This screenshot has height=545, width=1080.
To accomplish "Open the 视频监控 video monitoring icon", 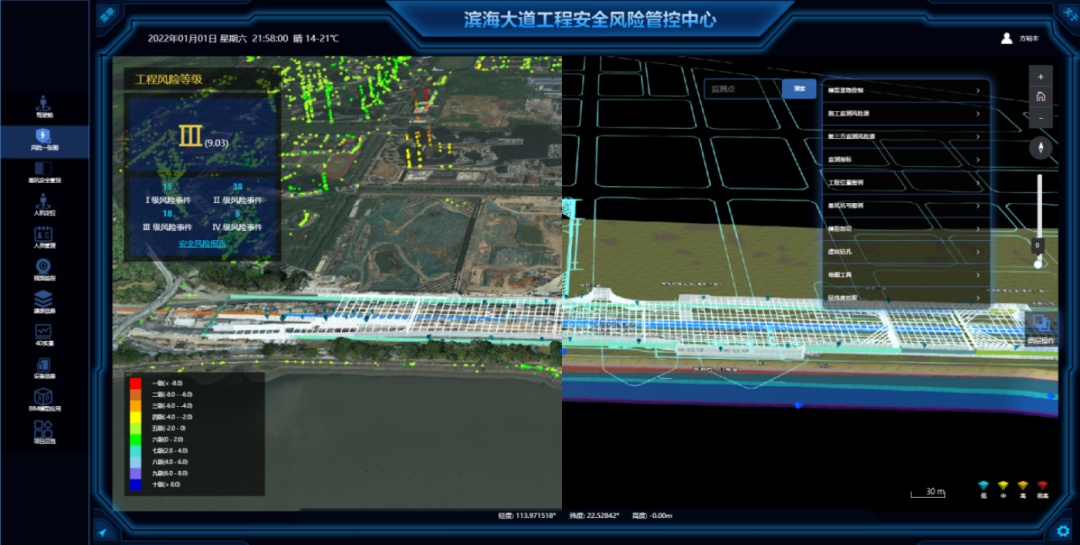I will [x=44, y=267].
